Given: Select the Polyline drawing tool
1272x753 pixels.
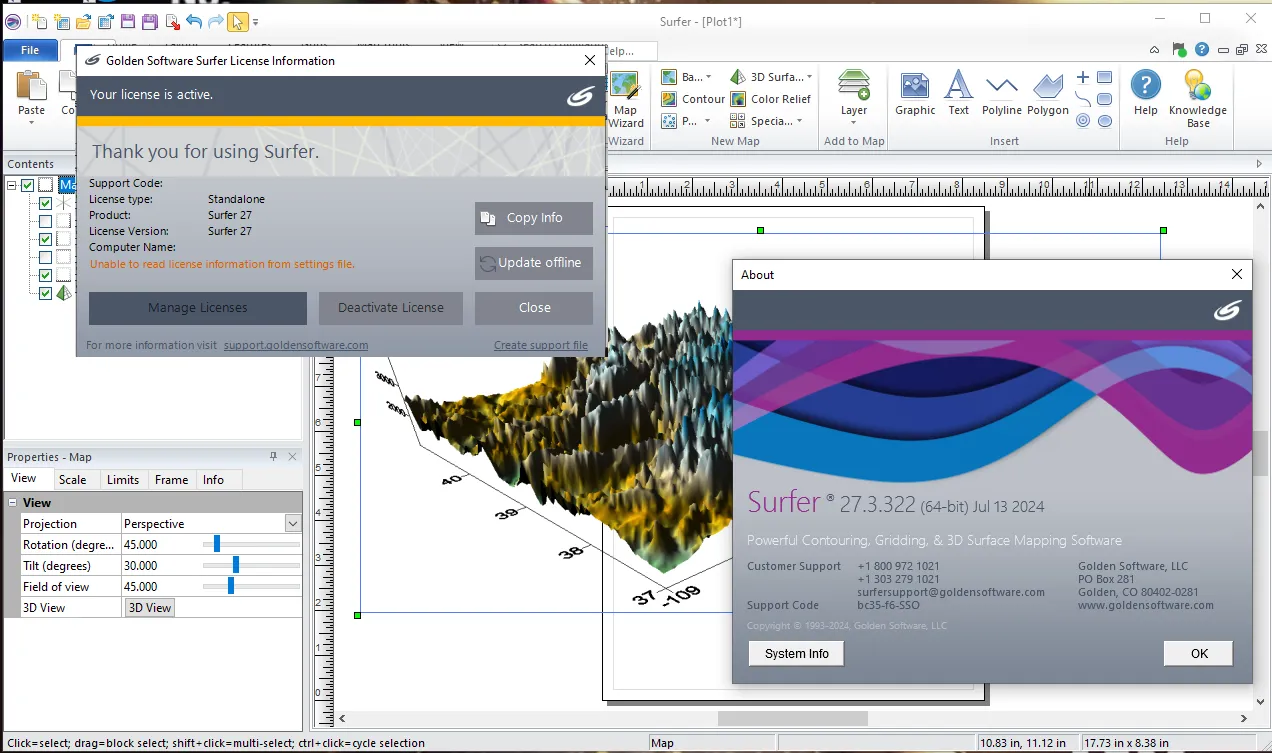Looking at the screenshot, I should point(1001,94).
